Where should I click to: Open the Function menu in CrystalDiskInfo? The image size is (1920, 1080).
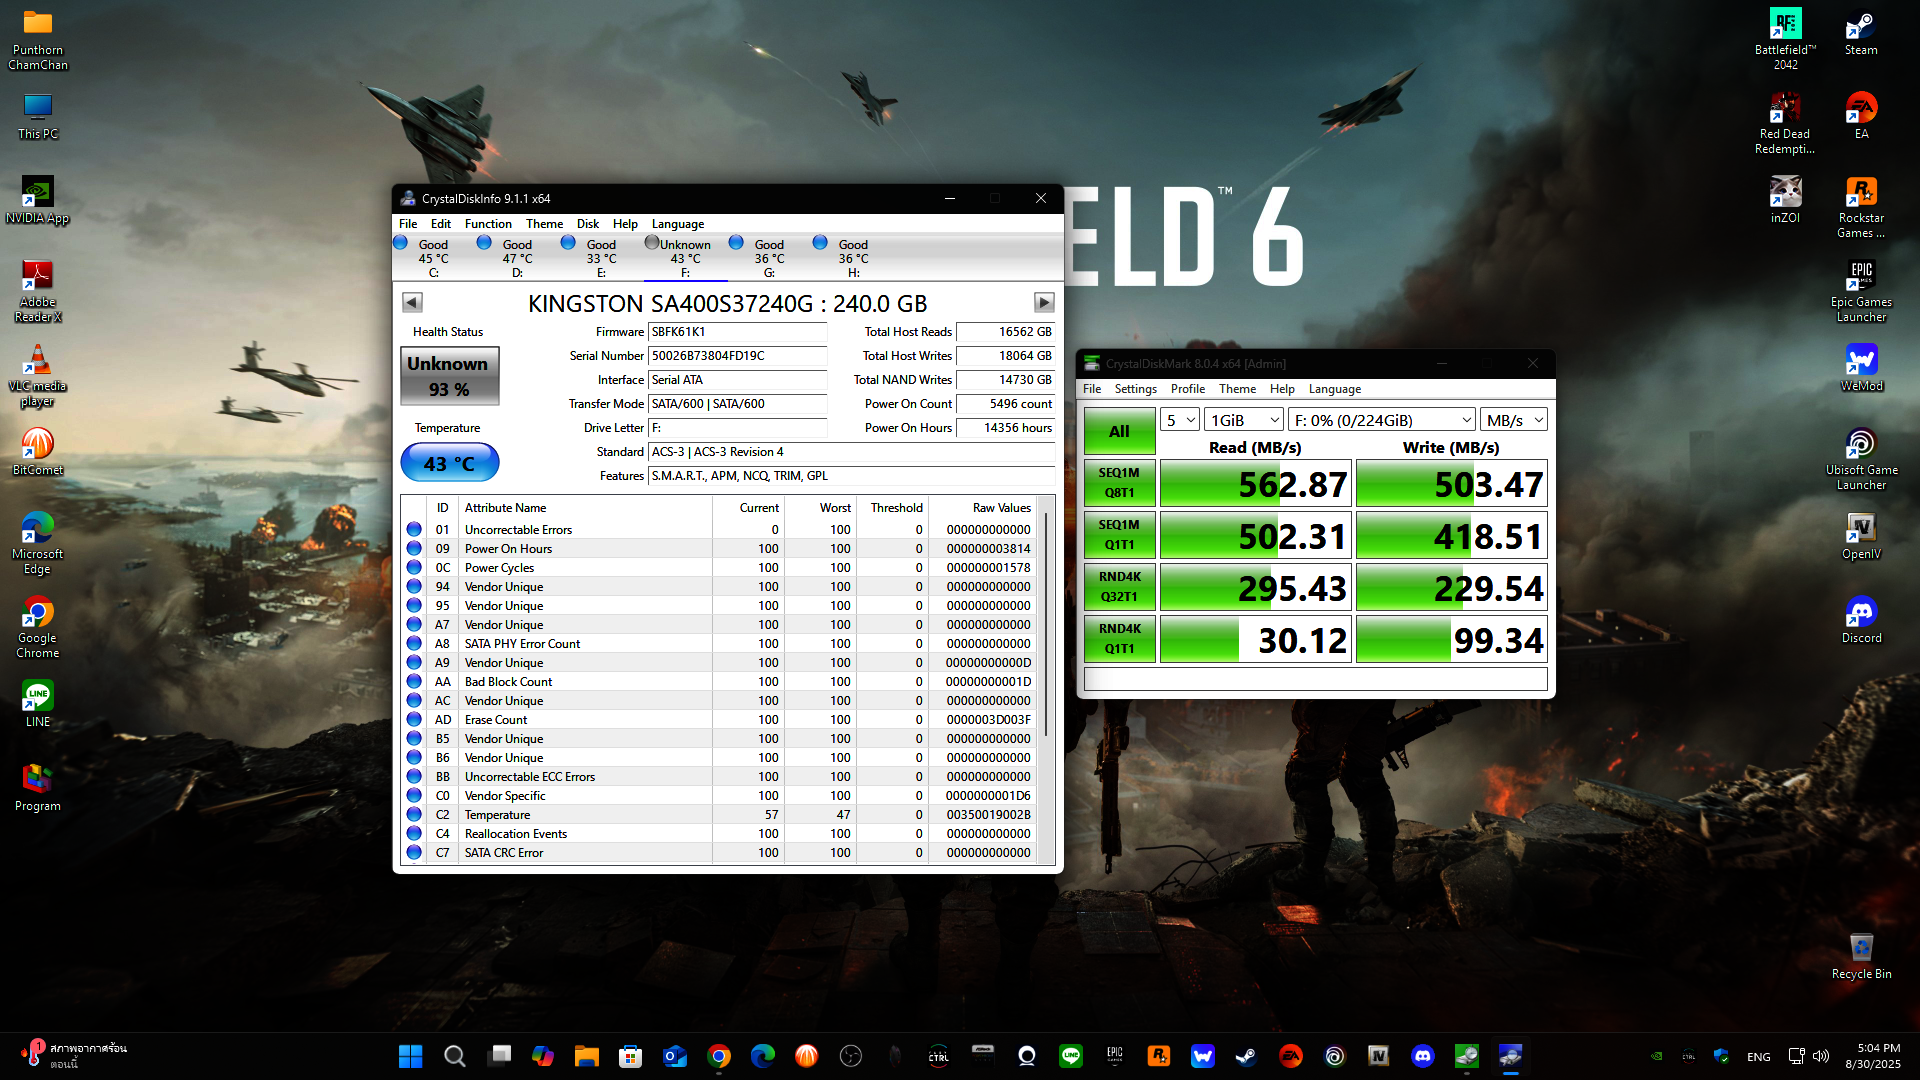click(487, 224)
